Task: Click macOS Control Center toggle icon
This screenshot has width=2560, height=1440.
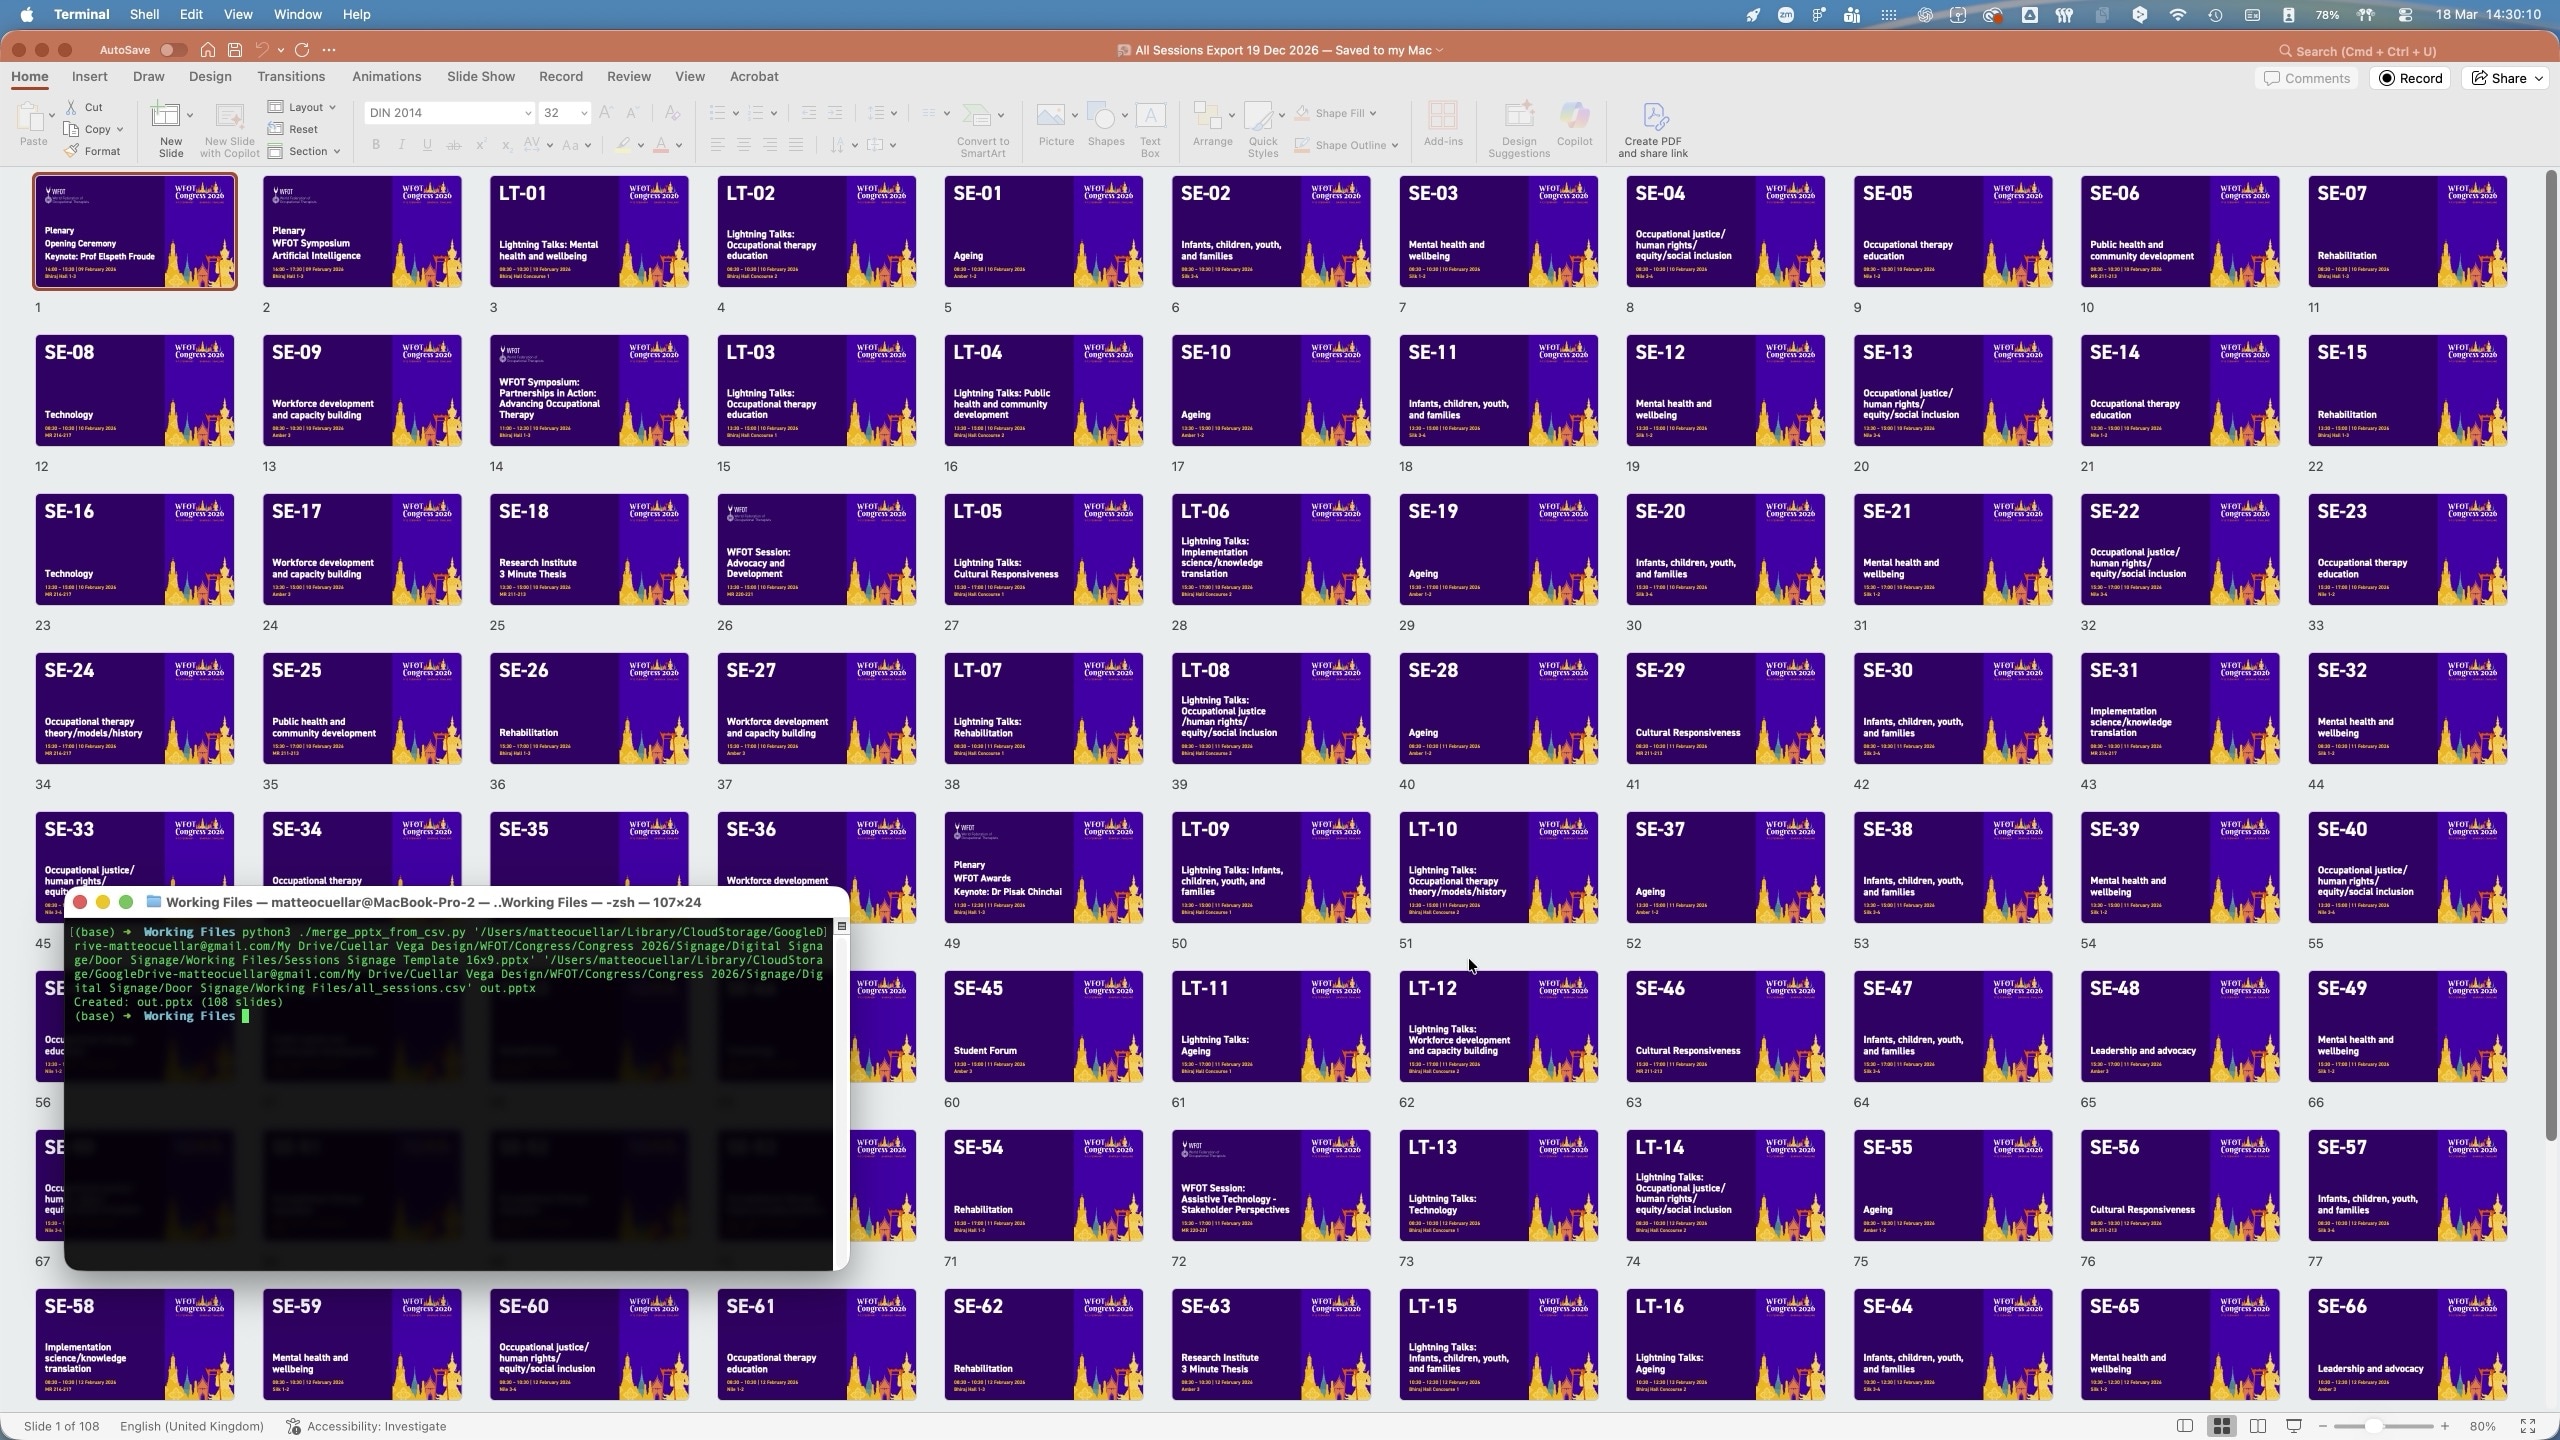Action: [x=2405, y=15]
